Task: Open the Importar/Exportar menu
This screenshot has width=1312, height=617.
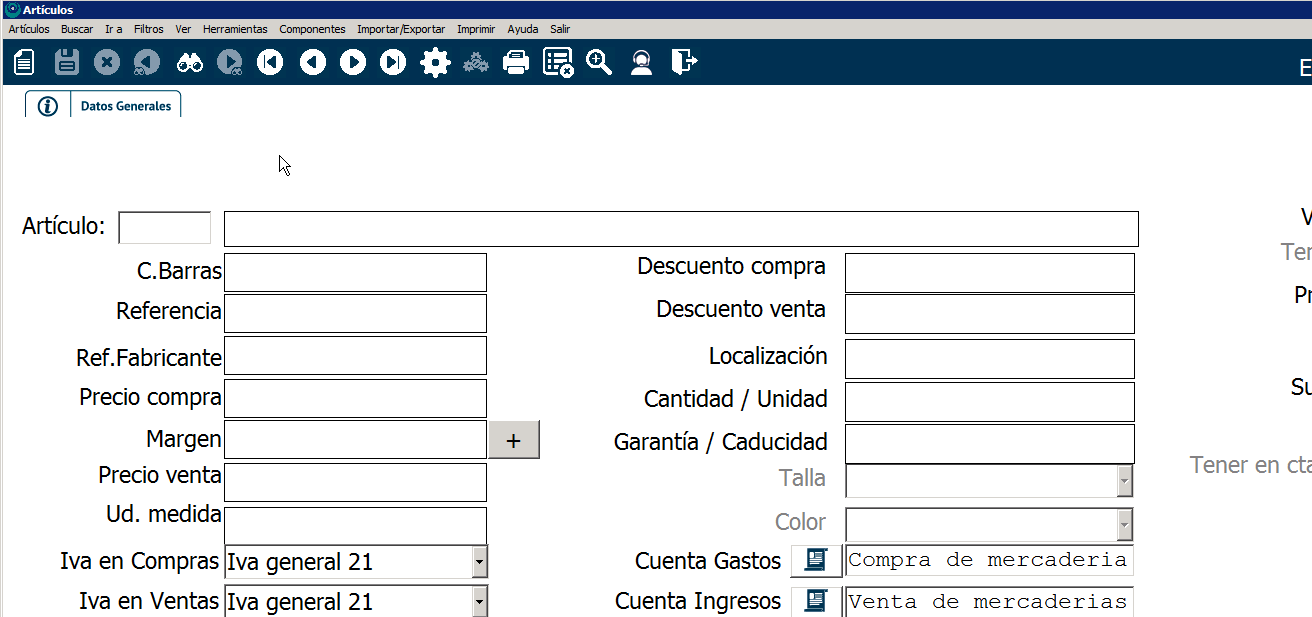Action: (401, 29)
